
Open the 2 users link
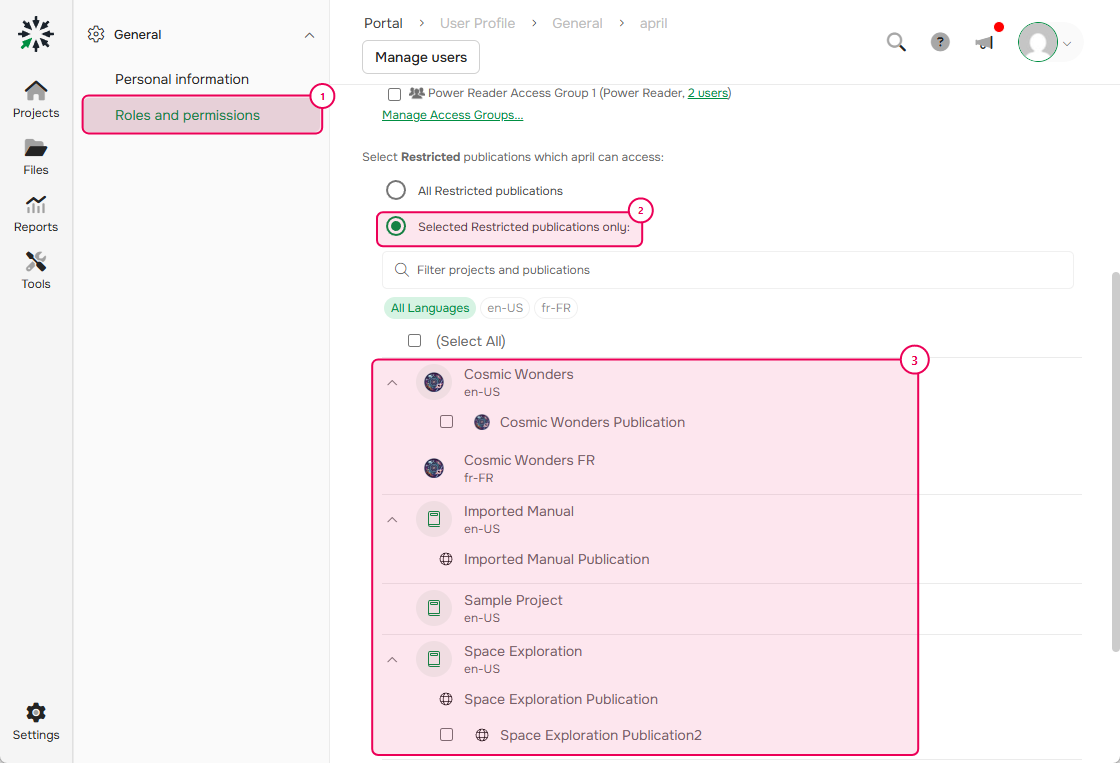tap(708, 93)
